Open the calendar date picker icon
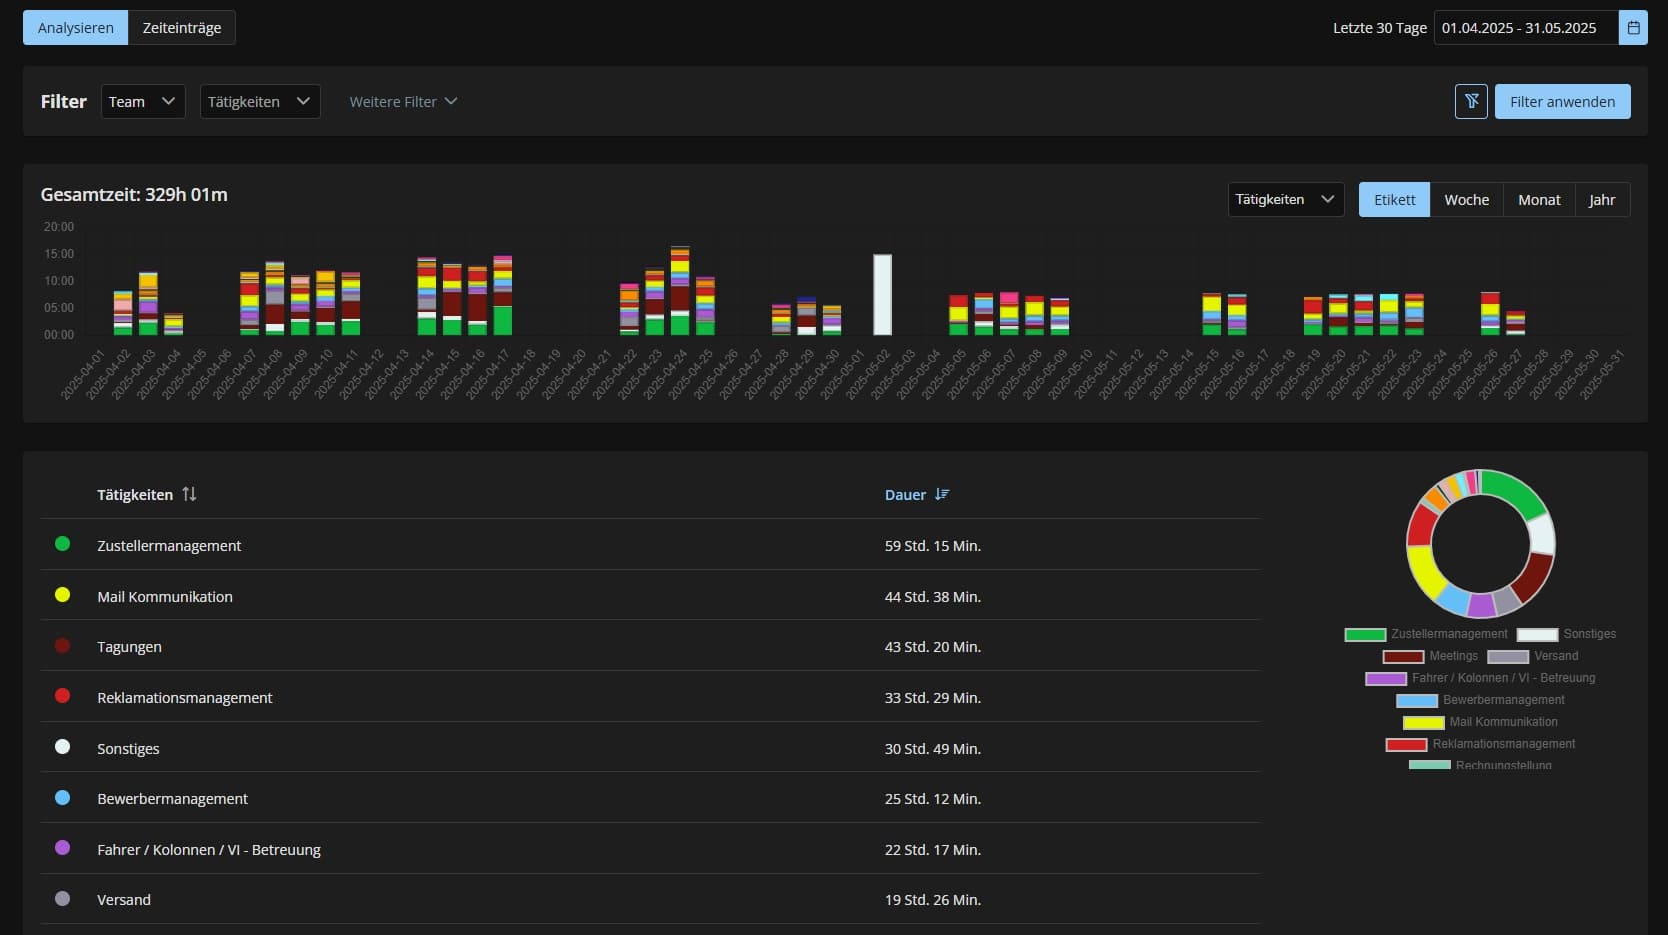The width and height of the screenshot is (1668, 935). pos(1633,28)
